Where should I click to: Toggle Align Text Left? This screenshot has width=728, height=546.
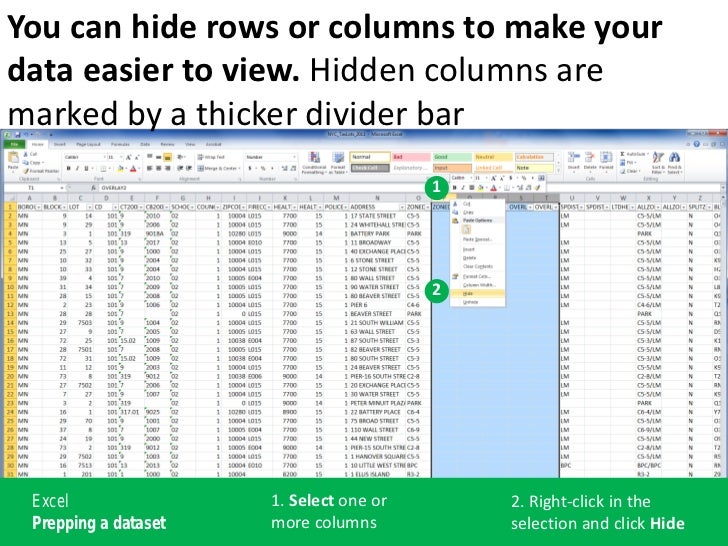click(150, 169)
